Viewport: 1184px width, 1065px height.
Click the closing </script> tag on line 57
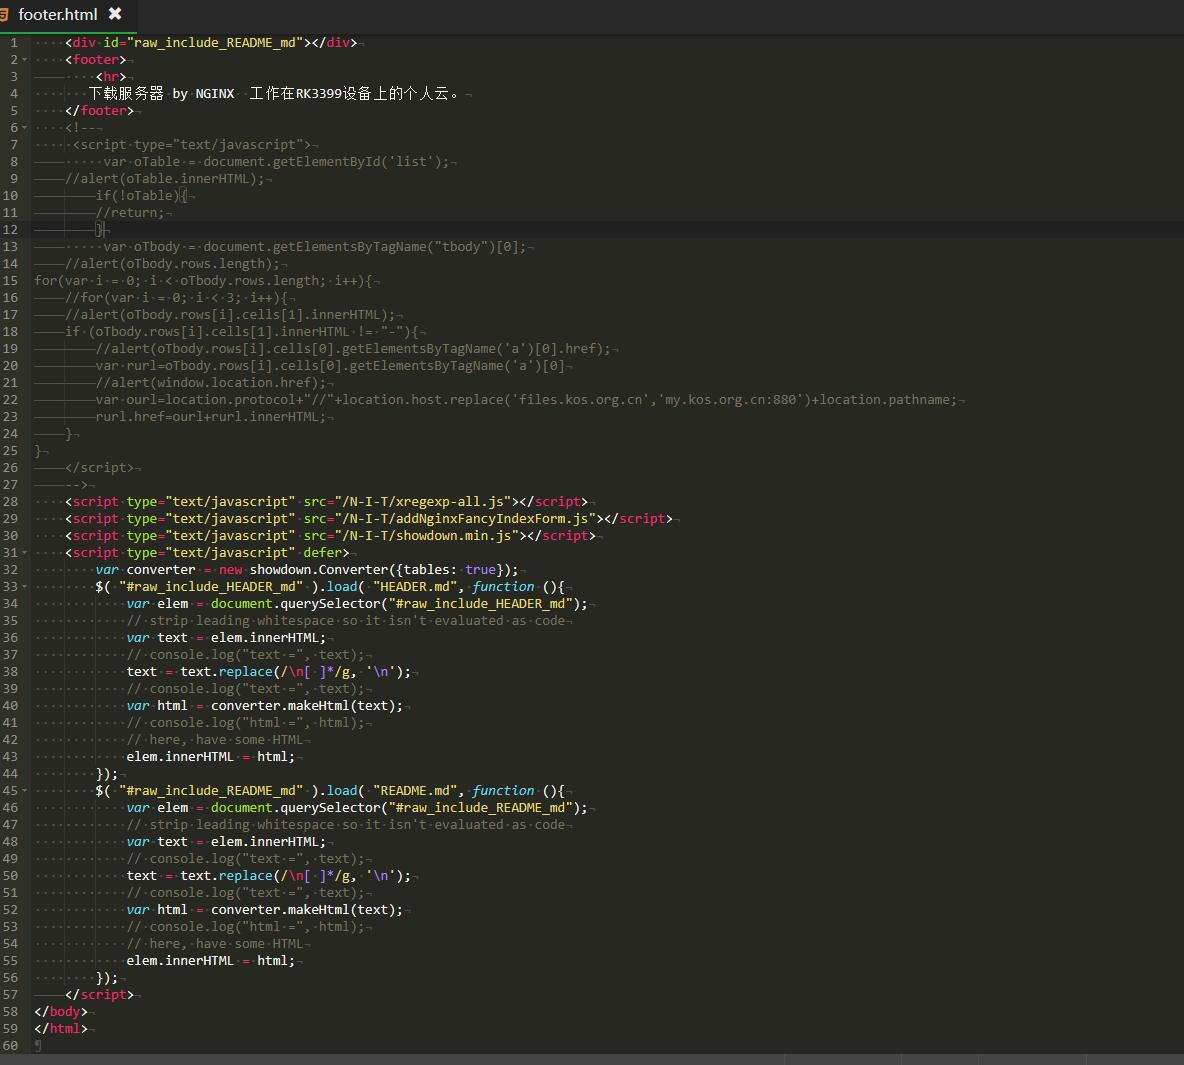point(100,995)
